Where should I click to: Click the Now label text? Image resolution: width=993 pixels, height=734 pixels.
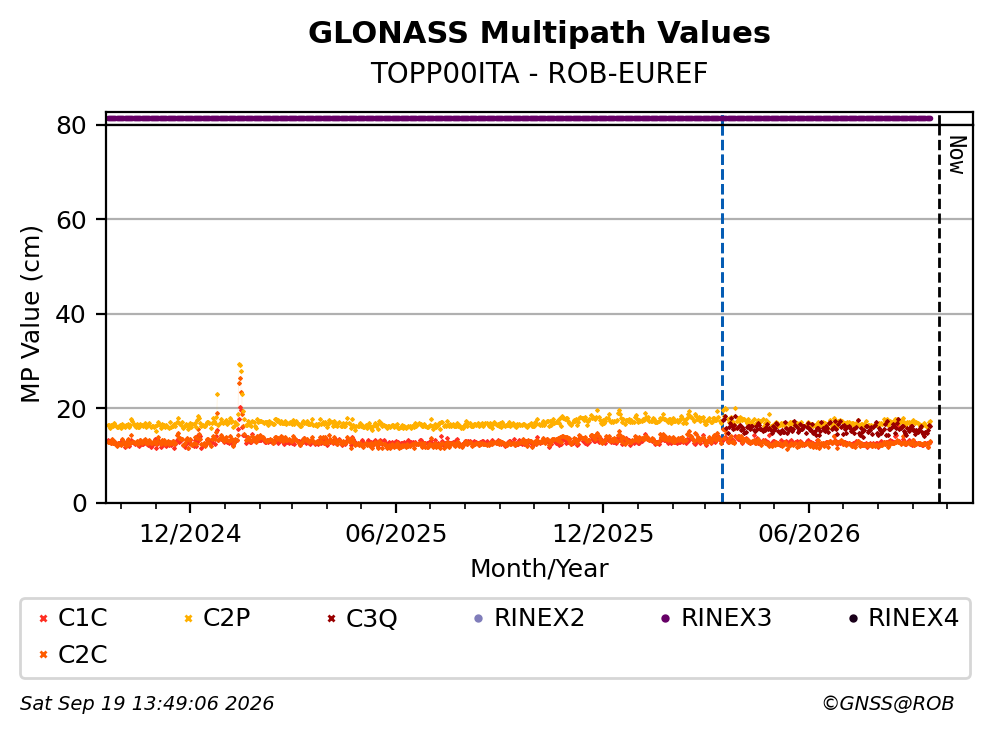(958, 155)
